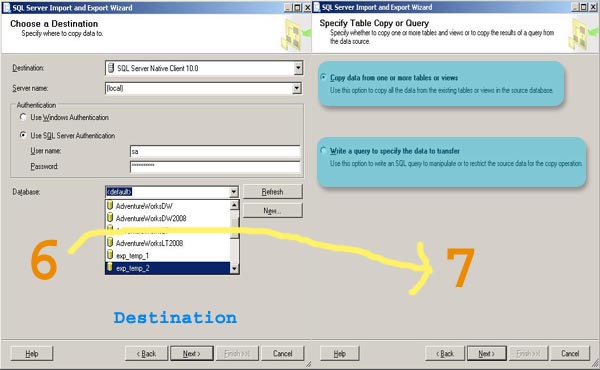Screen dimensions: 600x370
Task: Select AdventureWorksDW in database list
Action: [168, 206]
